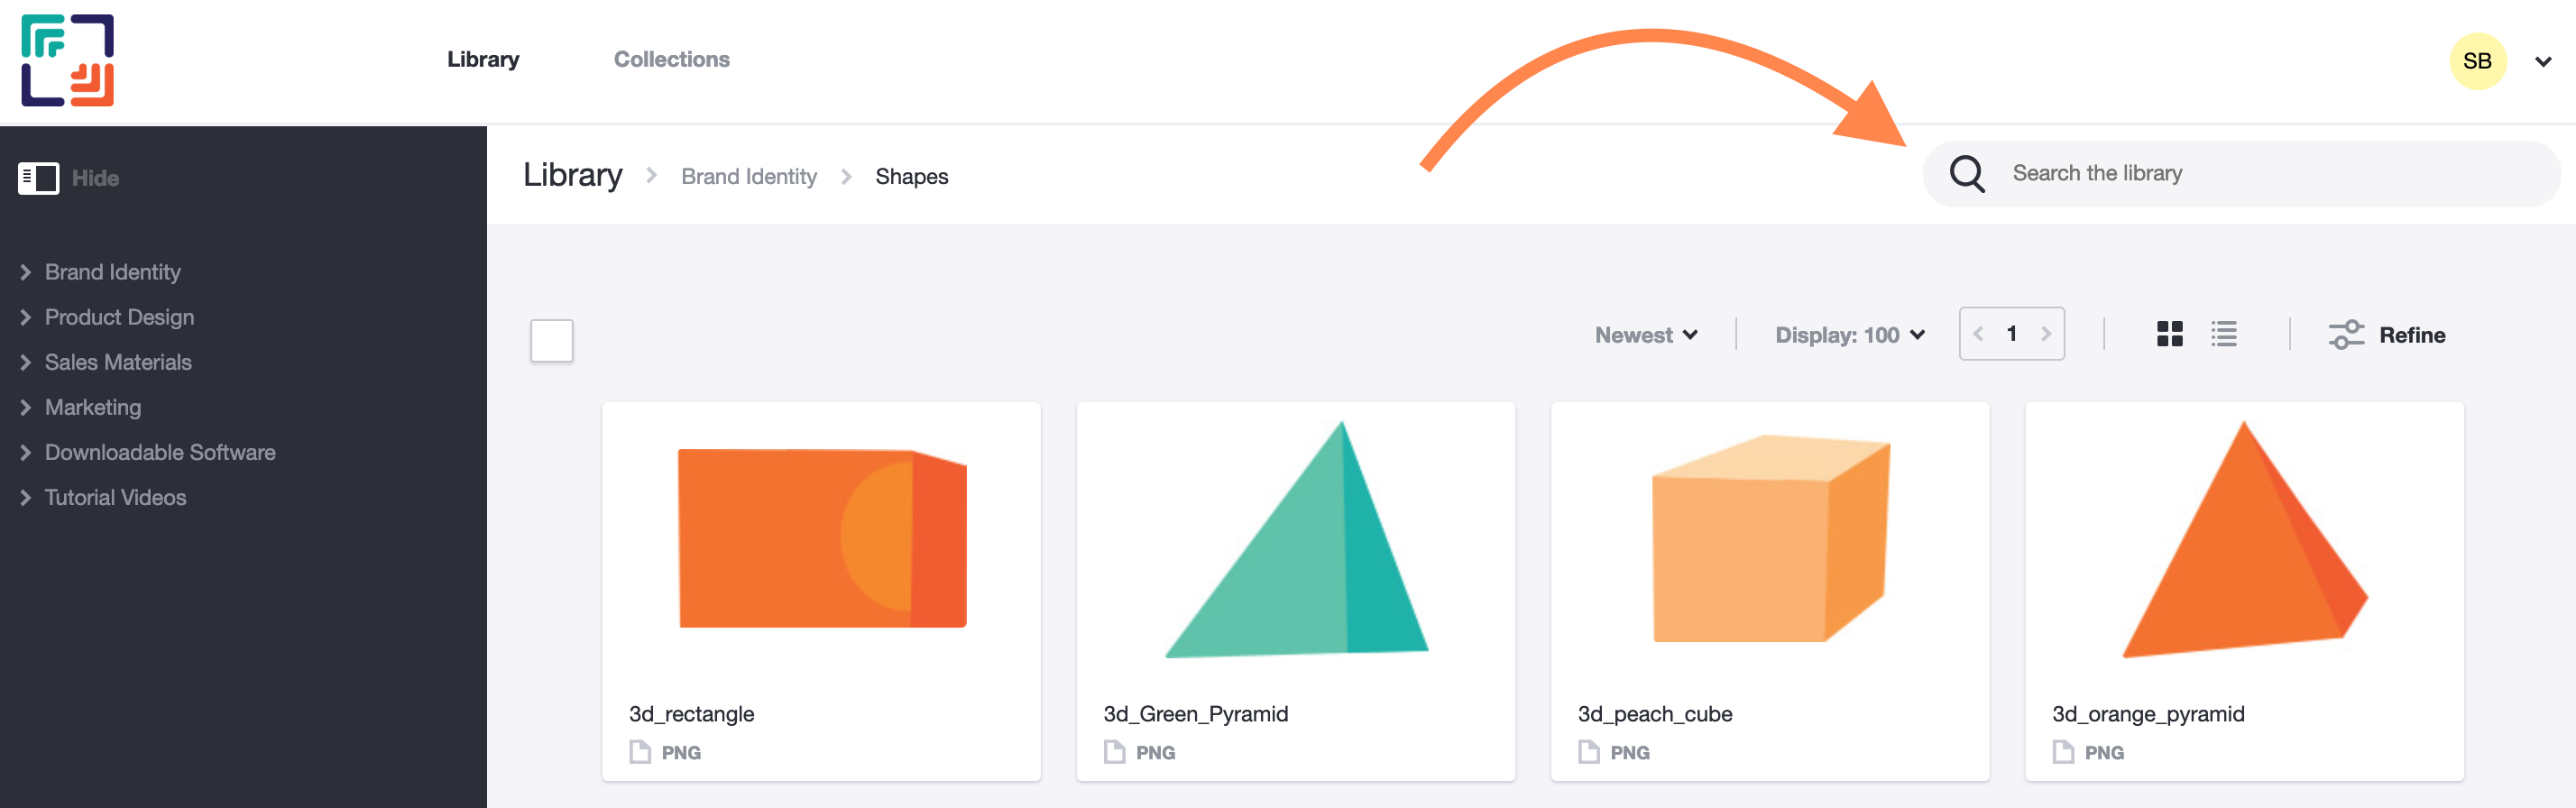
Task: Select Tutorial Videos folder
Action: 115,497
